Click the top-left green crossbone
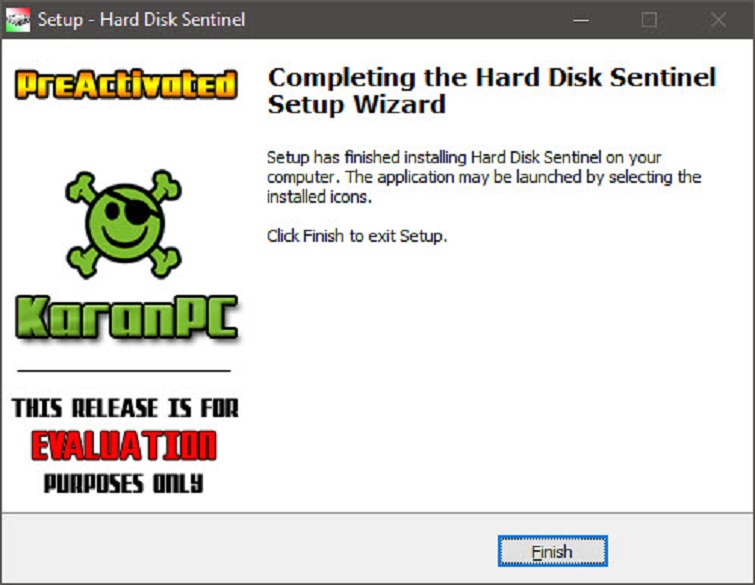The width and height of the screenshot is (755, 585). [x=82, y=187]
